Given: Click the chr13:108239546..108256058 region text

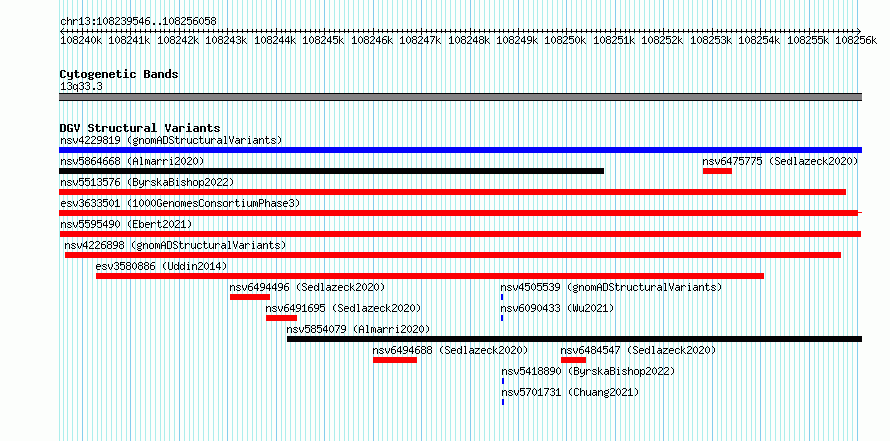Looking at the screenshot, I should click(138, 22).
